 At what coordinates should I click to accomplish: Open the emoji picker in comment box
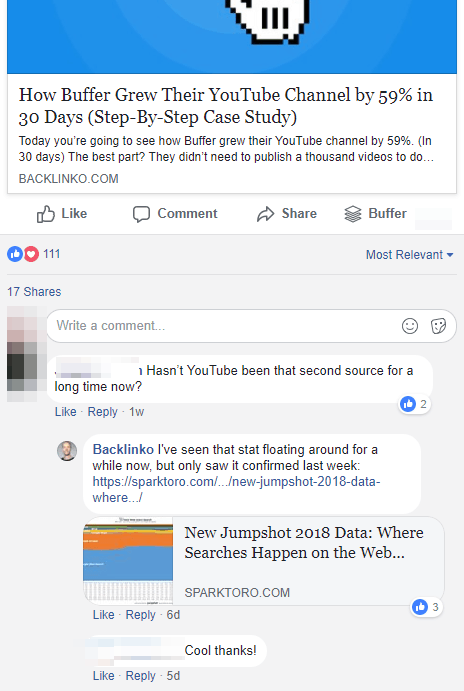coord(410,326)
